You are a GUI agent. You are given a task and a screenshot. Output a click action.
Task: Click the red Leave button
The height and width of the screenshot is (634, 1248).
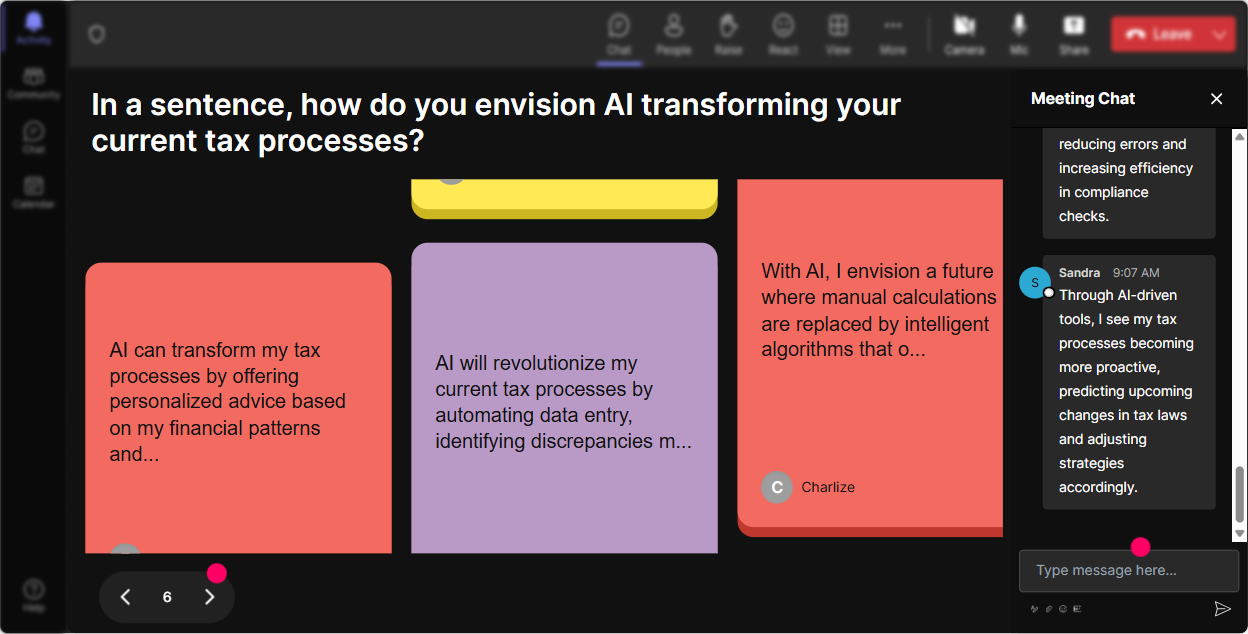pyautogui.click(x=1158, y=34)
